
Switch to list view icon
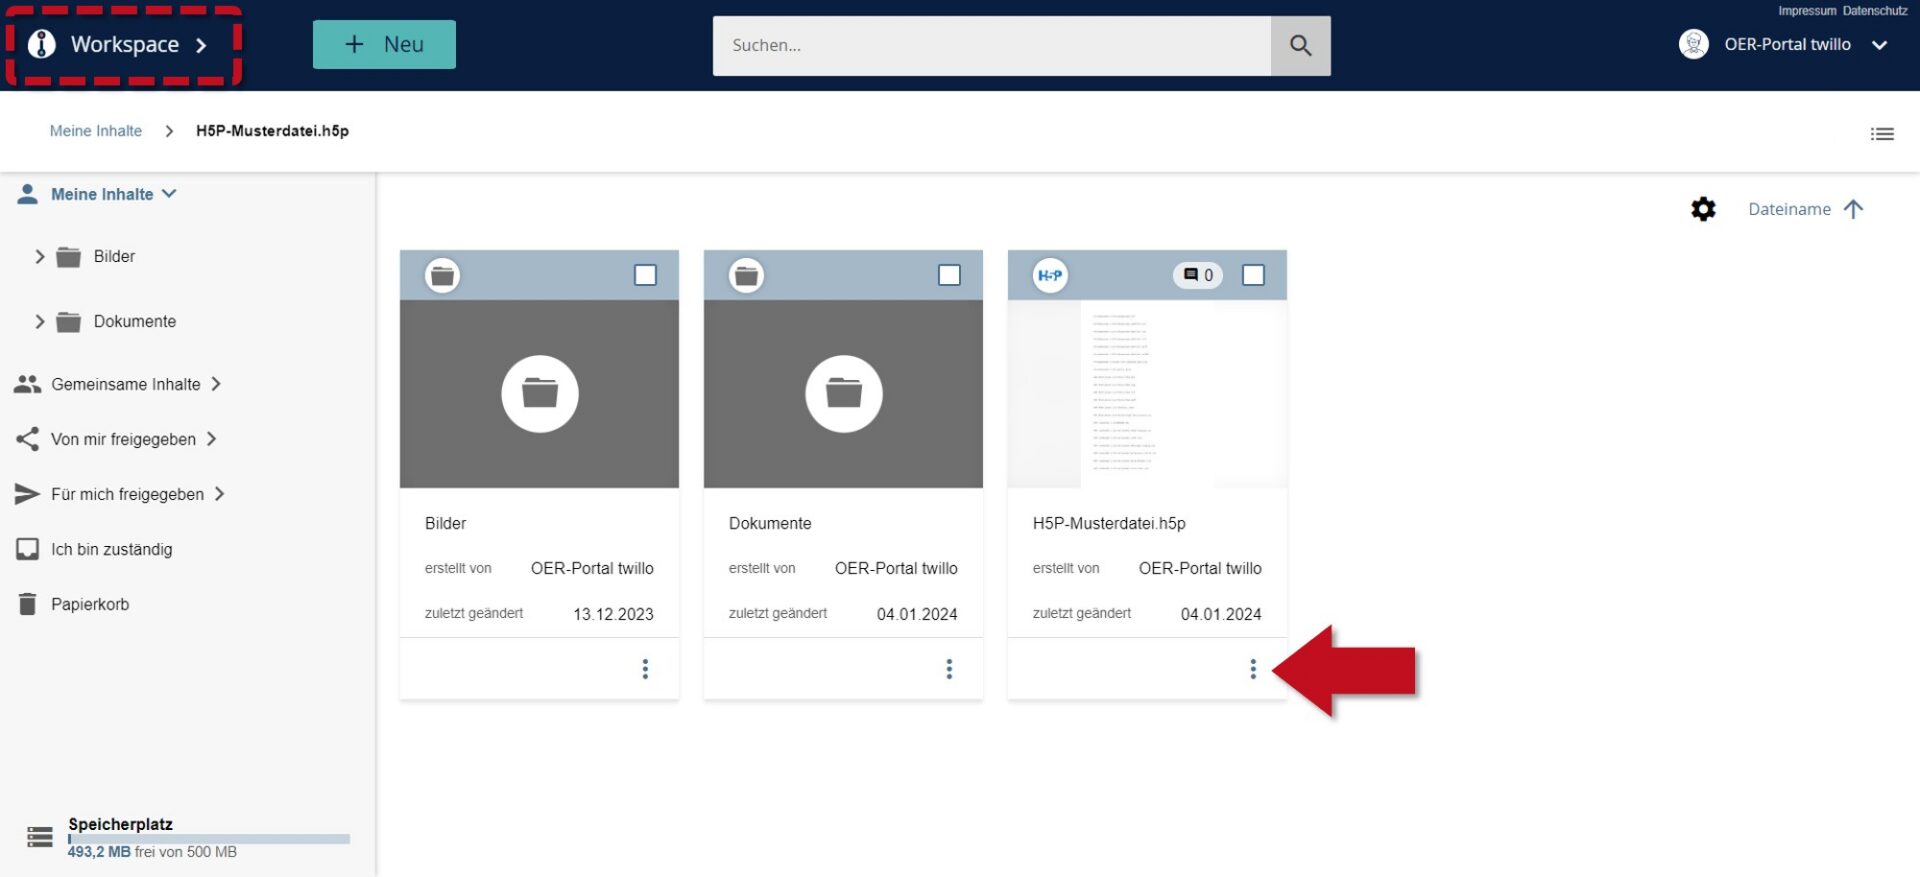tap(1882, 133)
